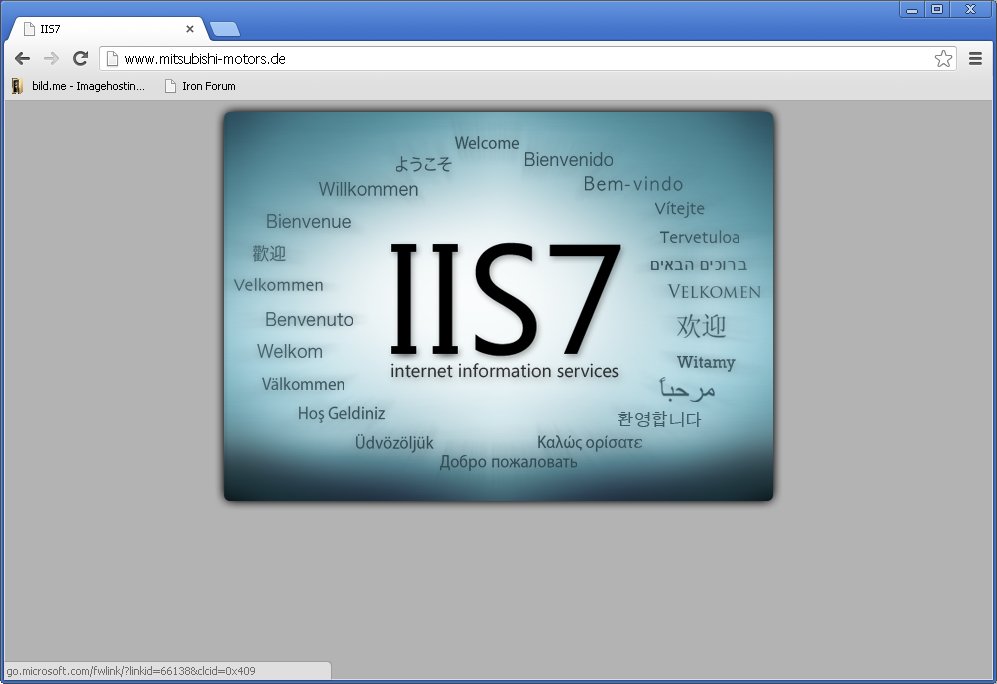The width and height of the screenshot is (997, 684).
Task: Open a new tab
Action: (225, 29)
